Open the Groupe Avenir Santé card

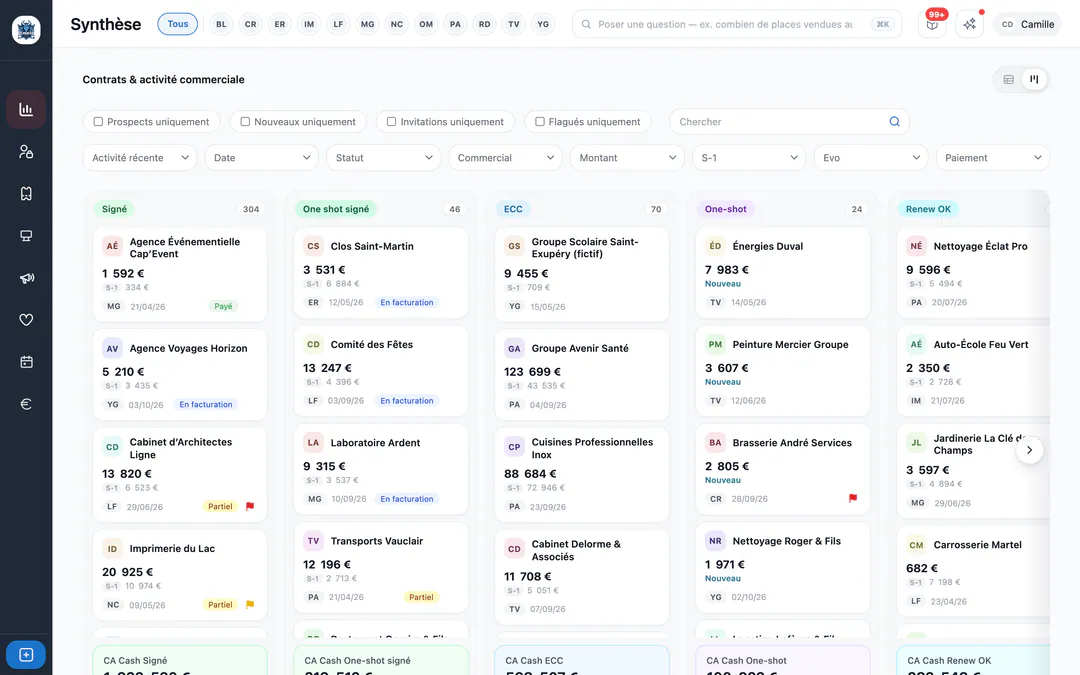pyautogui.click(x=582, y=375)
